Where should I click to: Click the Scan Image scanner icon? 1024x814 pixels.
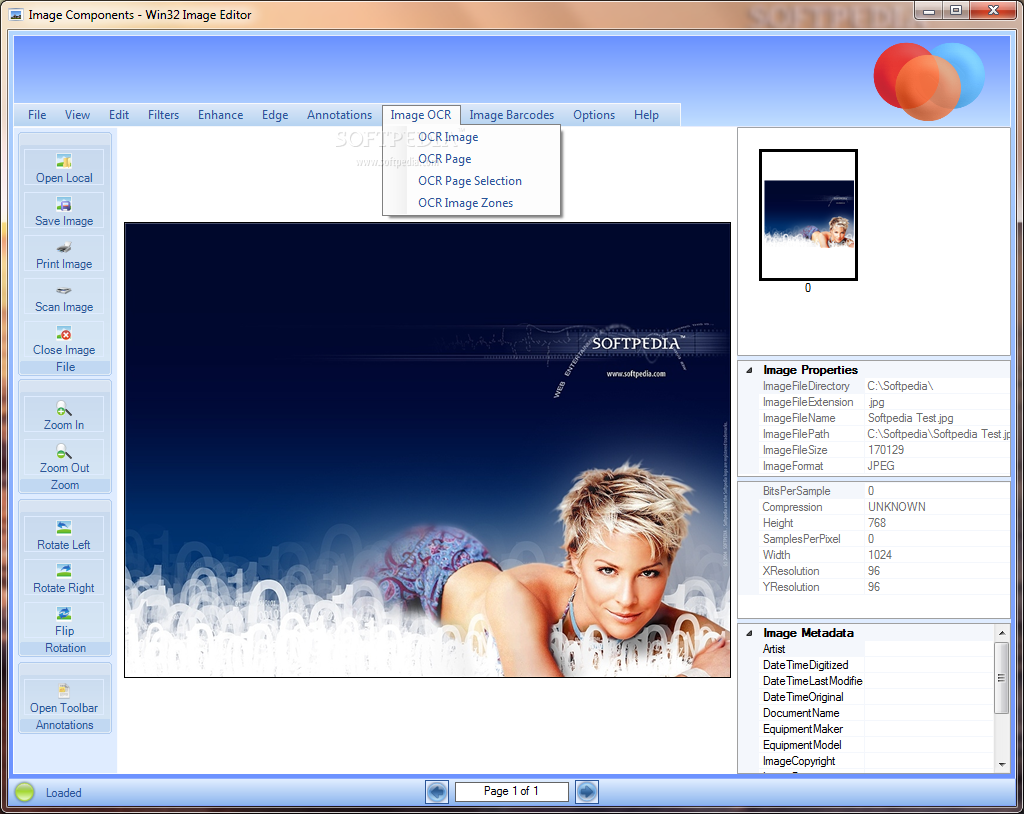[x=64, y=290]
